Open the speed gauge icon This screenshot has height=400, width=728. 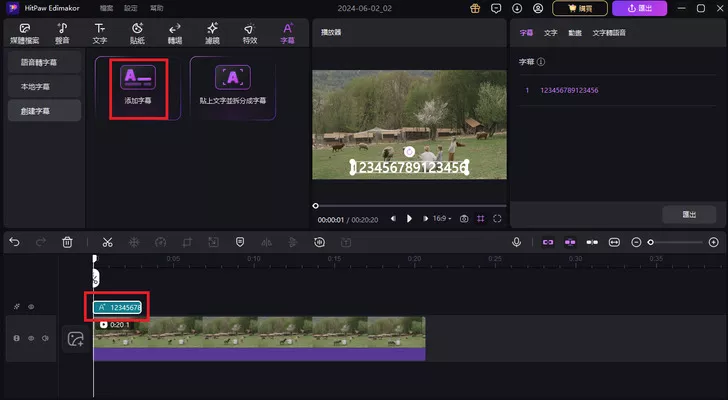(160, 242)
